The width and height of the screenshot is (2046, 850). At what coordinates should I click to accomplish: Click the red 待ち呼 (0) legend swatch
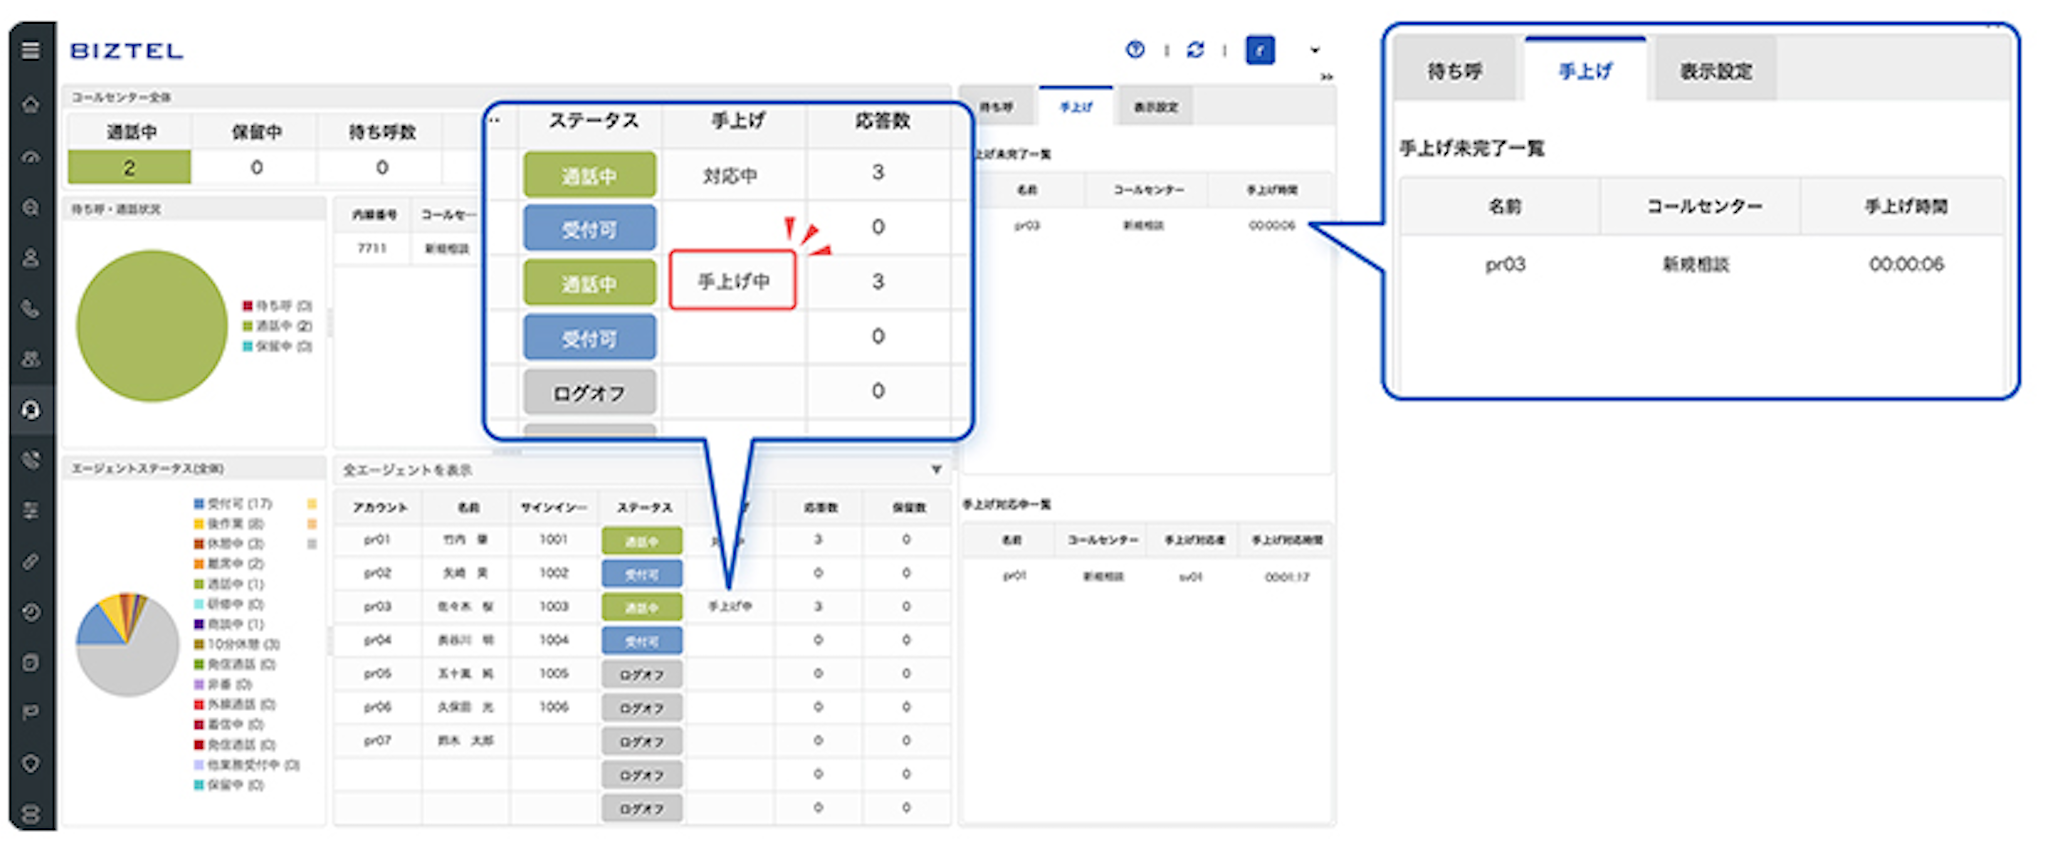(248, 306)
